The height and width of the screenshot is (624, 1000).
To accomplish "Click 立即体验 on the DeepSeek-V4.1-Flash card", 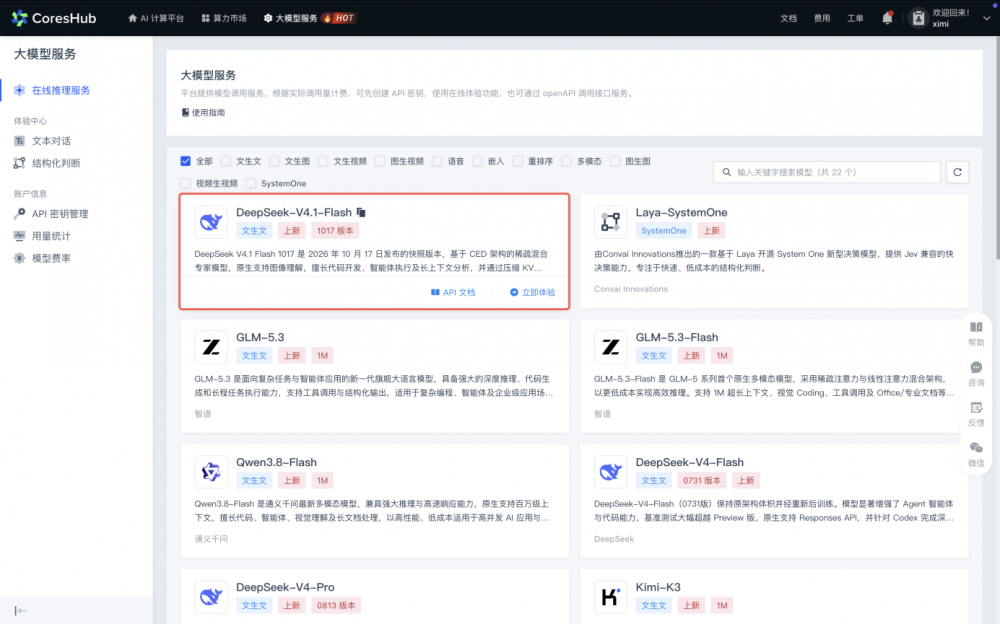I will (533, 292).
